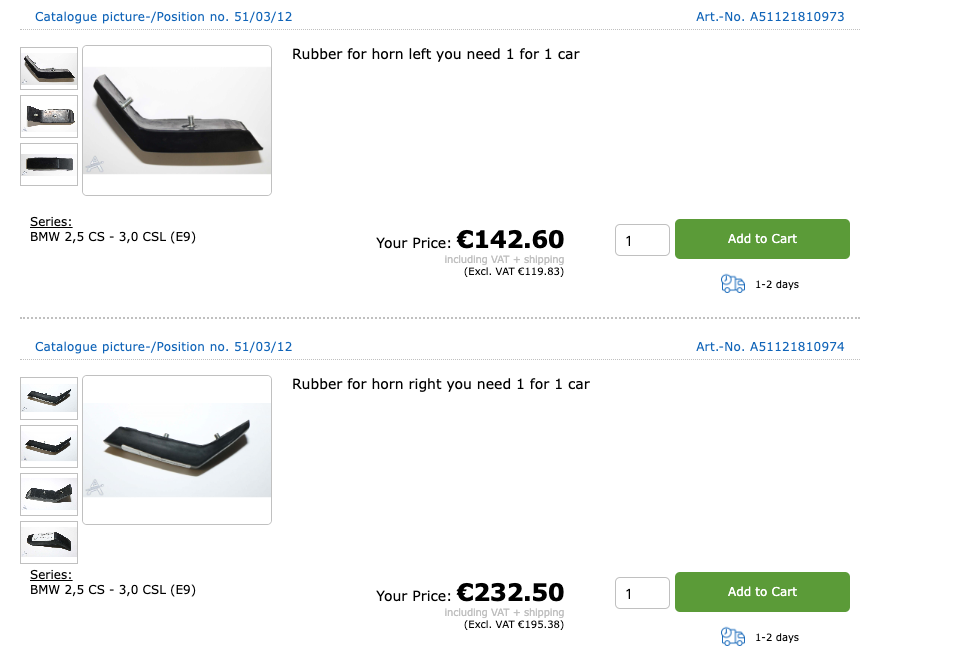Viewport: 958px width, 648px height.
Task: Select second thumbnail of right horn rubber
Action: click(x=49, y=446)
